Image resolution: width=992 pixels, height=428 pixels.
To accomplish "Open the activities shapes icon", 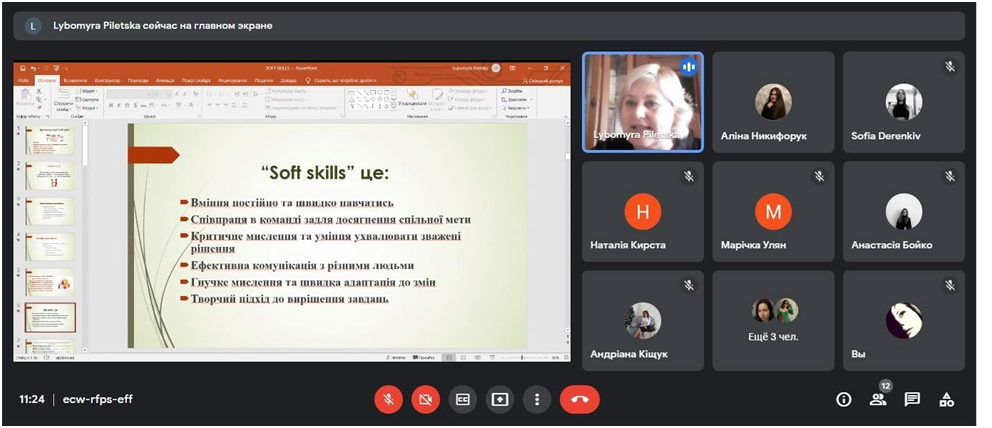I will point(946,399).
